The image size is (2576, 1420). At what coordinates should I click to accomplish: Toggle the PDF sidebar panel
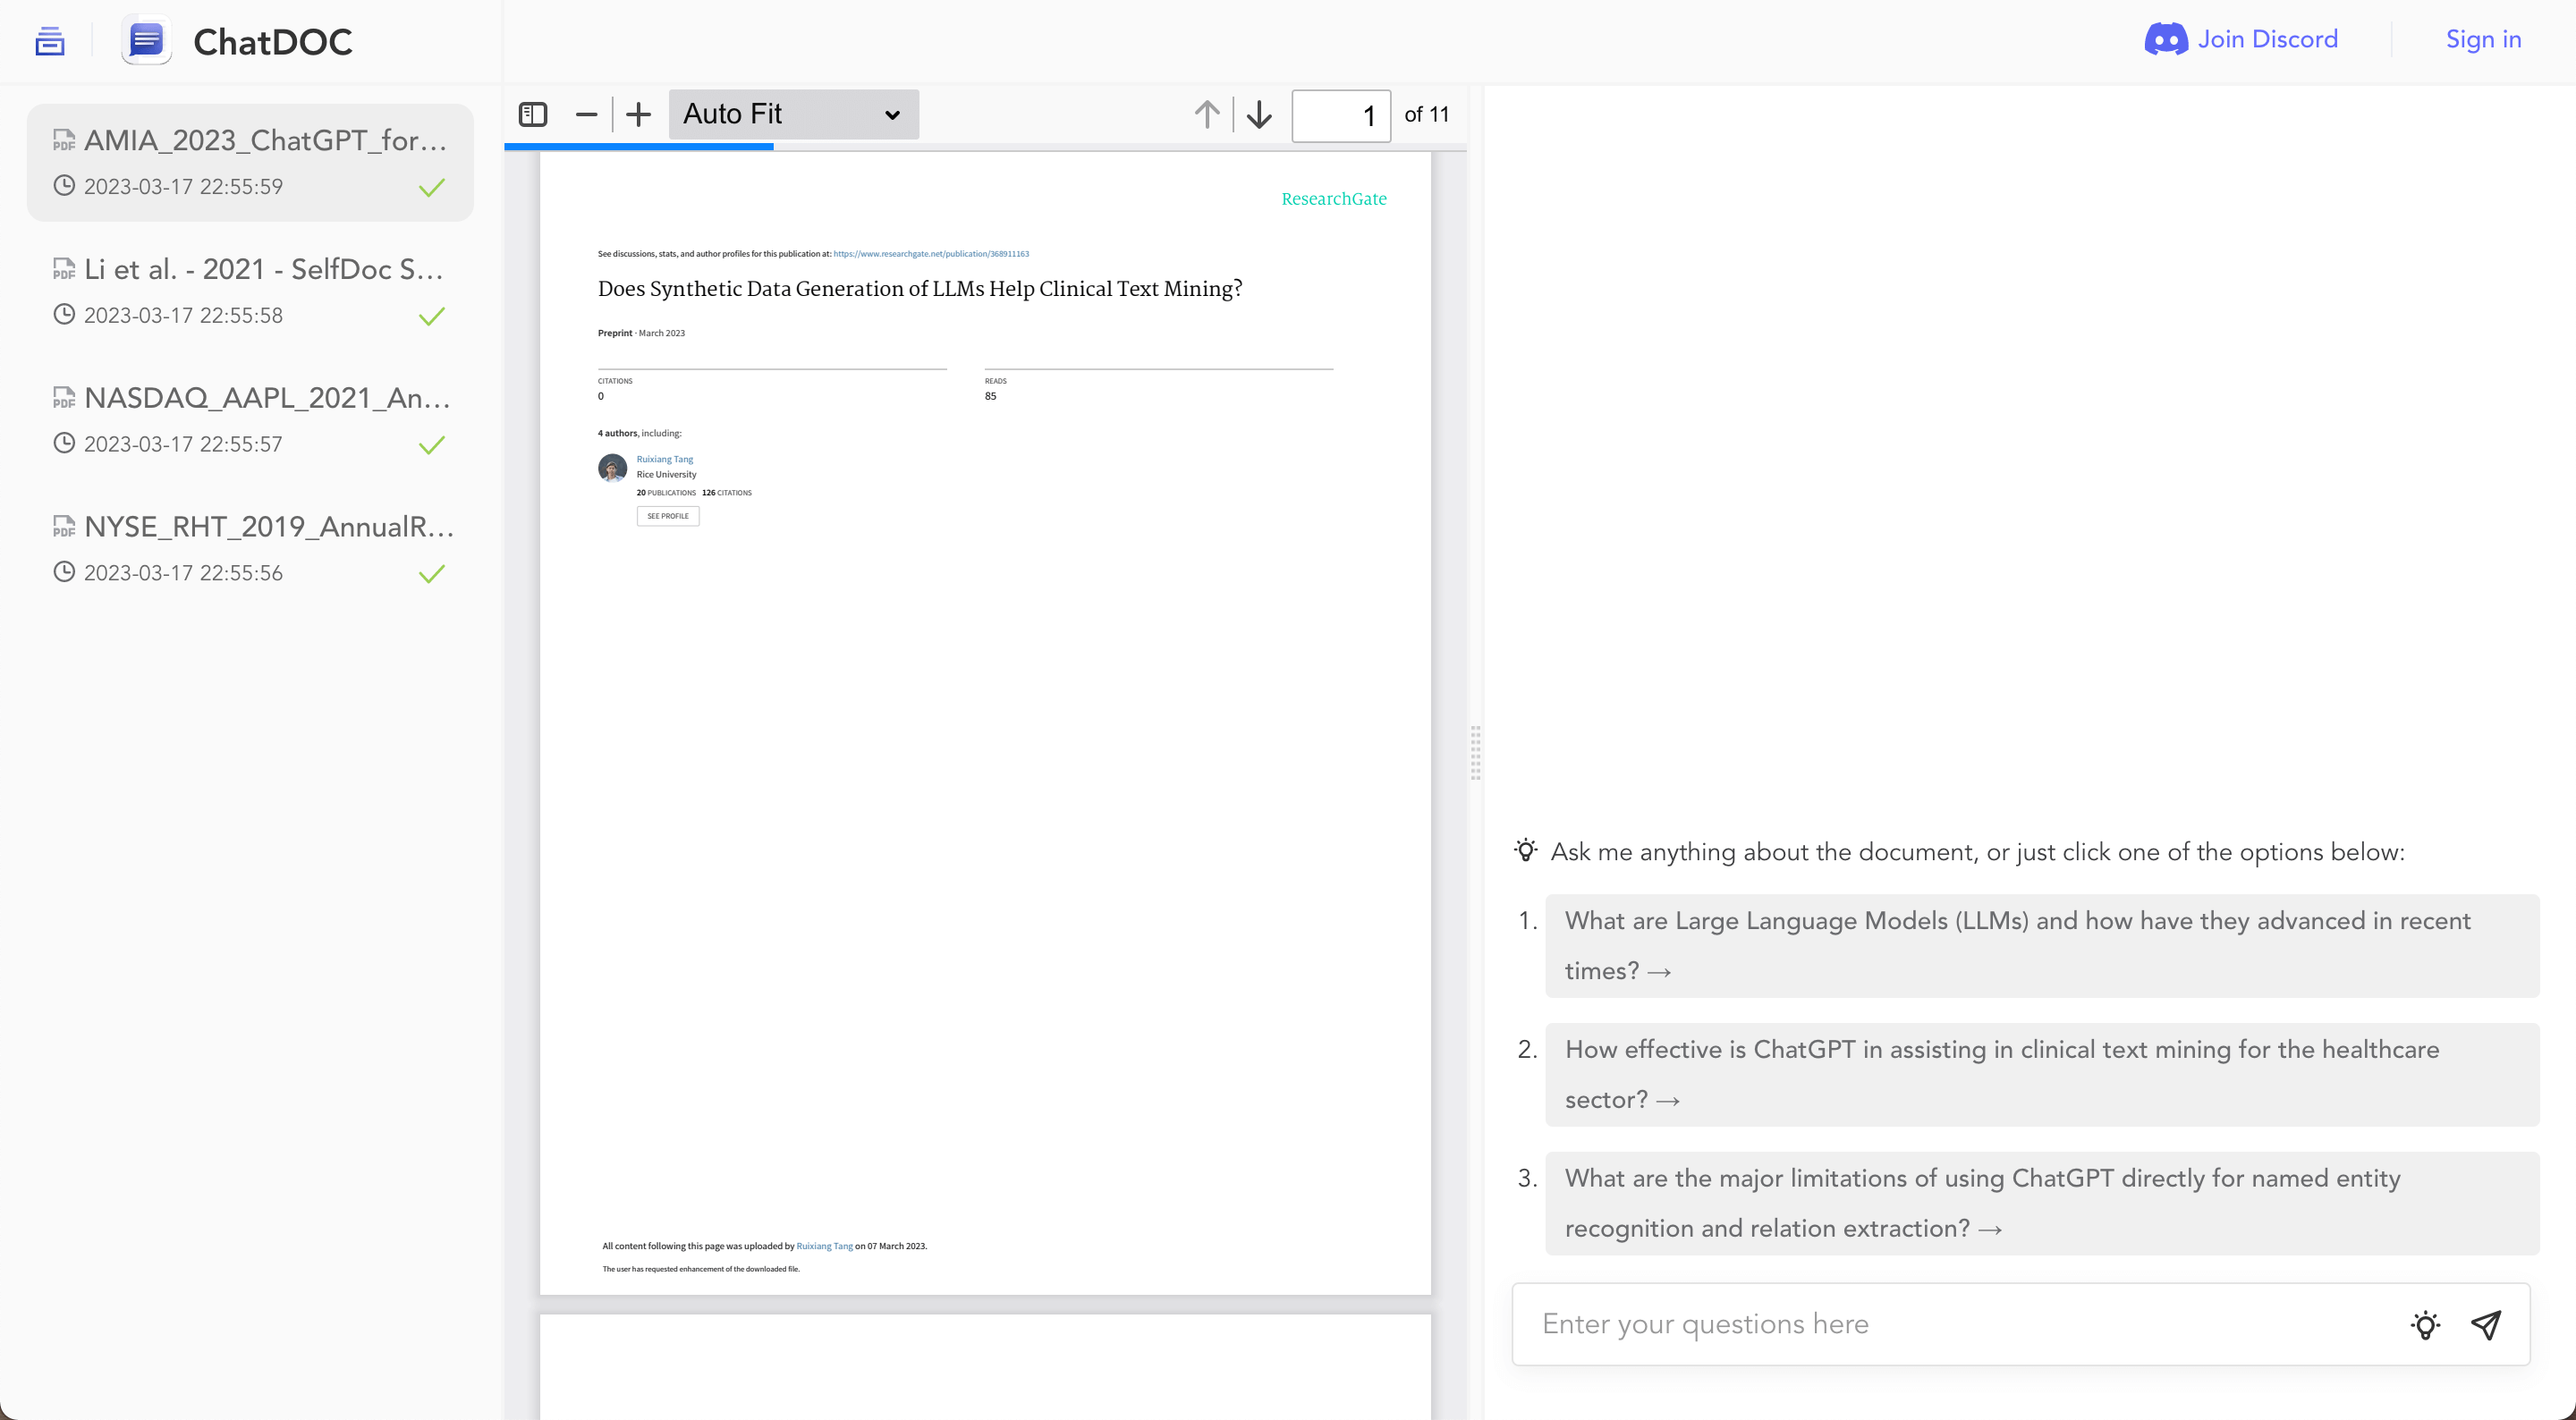tap(533, 114)
